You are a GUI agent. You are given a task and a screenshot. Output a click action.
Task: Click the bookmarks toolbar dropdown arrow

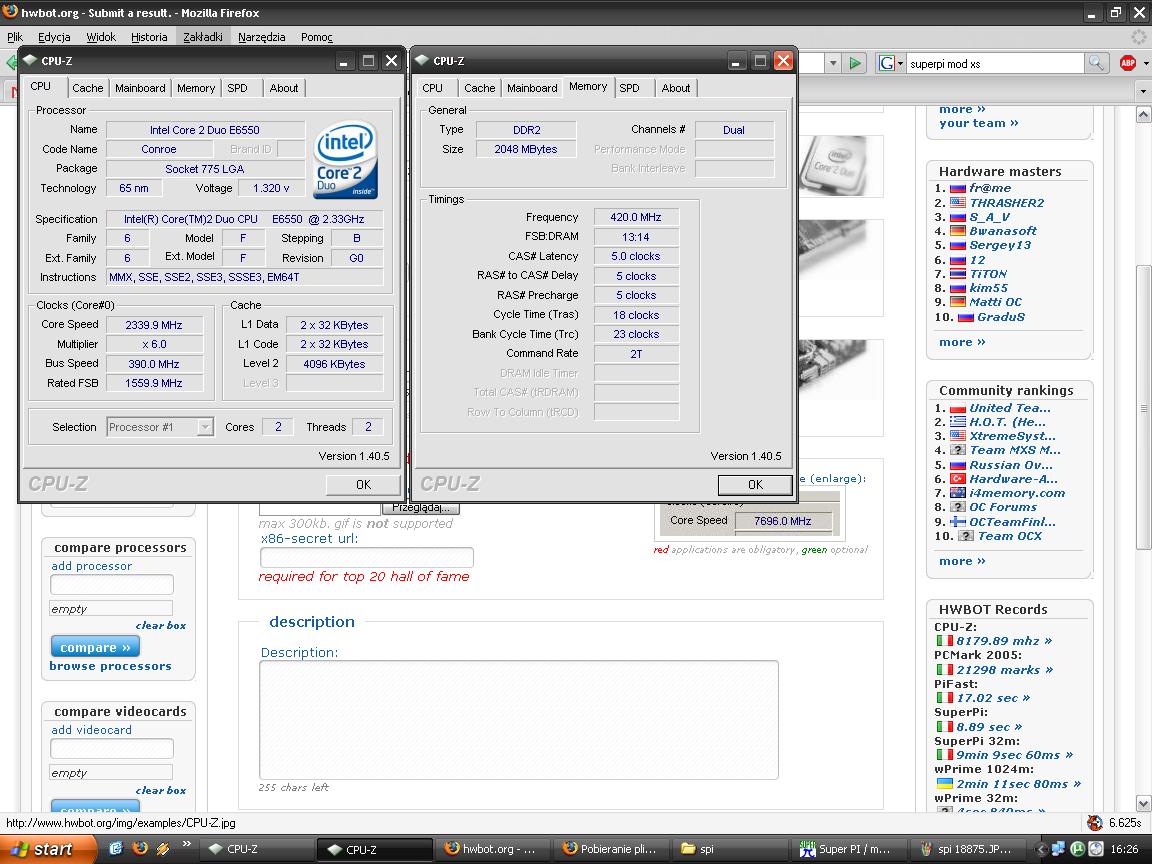click(1142, 91)
